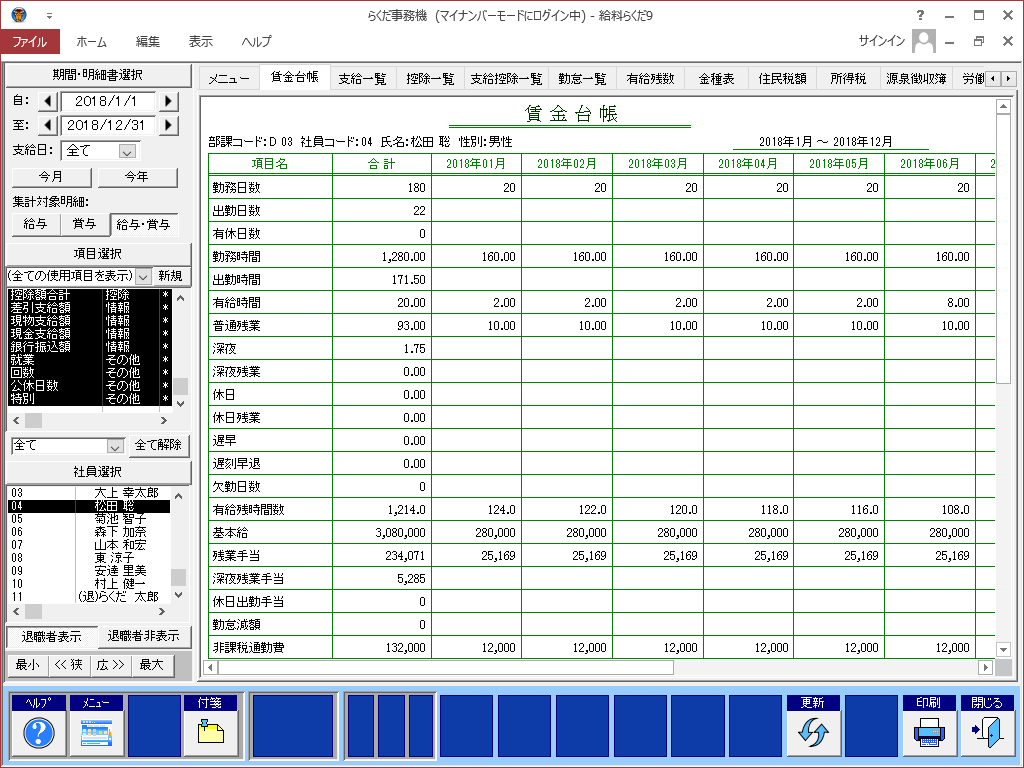Open the Menu icon in bottom toolbar
Viewport: 1024px width, 768px height.
pyautogui.click(x=96, y=733)
